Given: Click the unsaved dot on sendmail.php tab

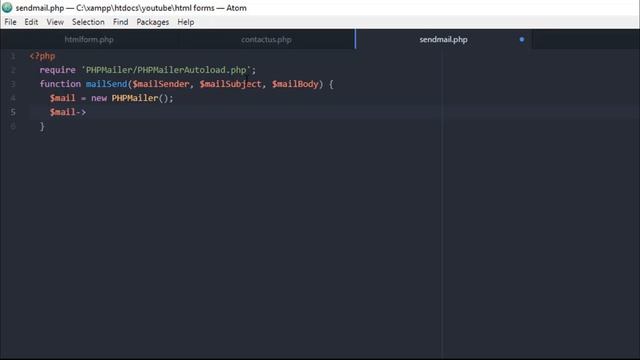Looking at the screenshot, I should (522, 40).
